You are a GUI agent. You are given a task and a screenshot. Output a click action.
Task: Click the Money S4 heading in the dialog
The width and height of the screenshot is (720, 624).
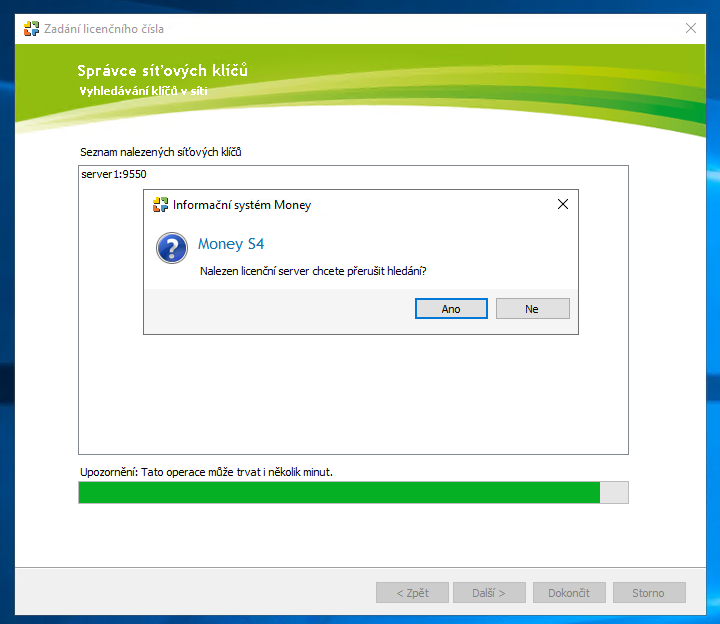pos(231,244)
